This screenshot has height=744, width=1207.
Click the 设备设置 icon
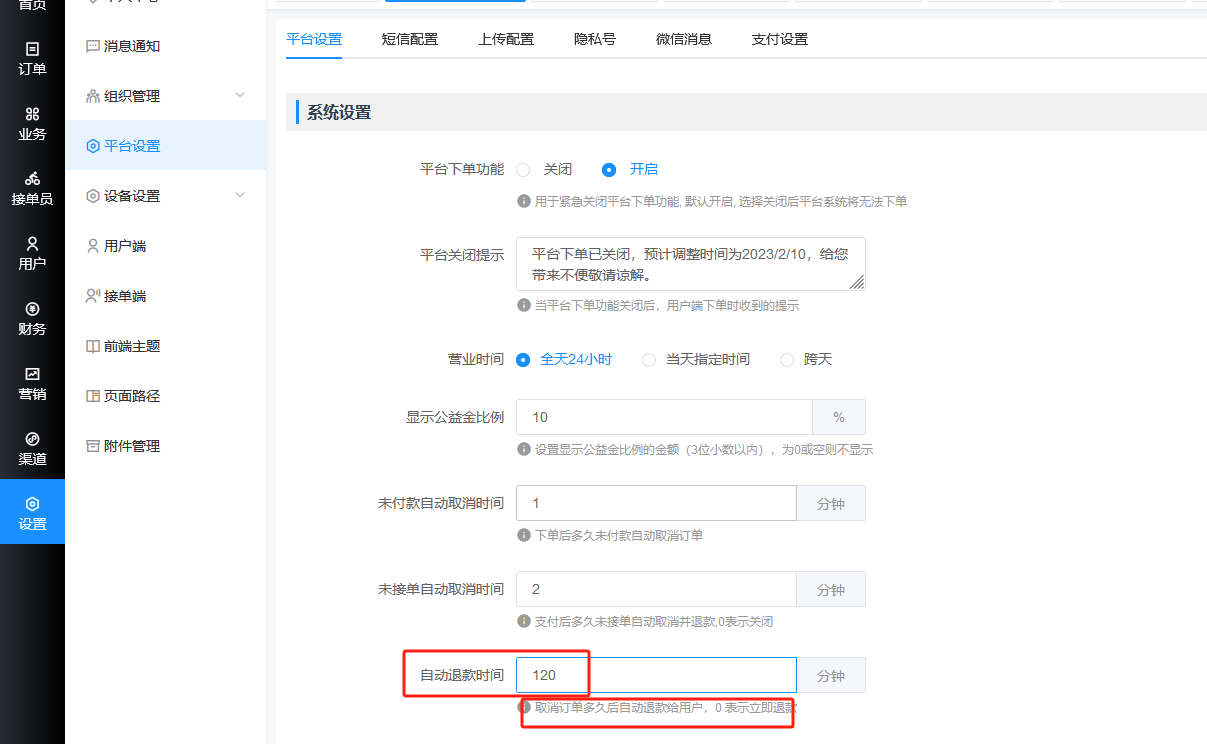coord(93,196)
